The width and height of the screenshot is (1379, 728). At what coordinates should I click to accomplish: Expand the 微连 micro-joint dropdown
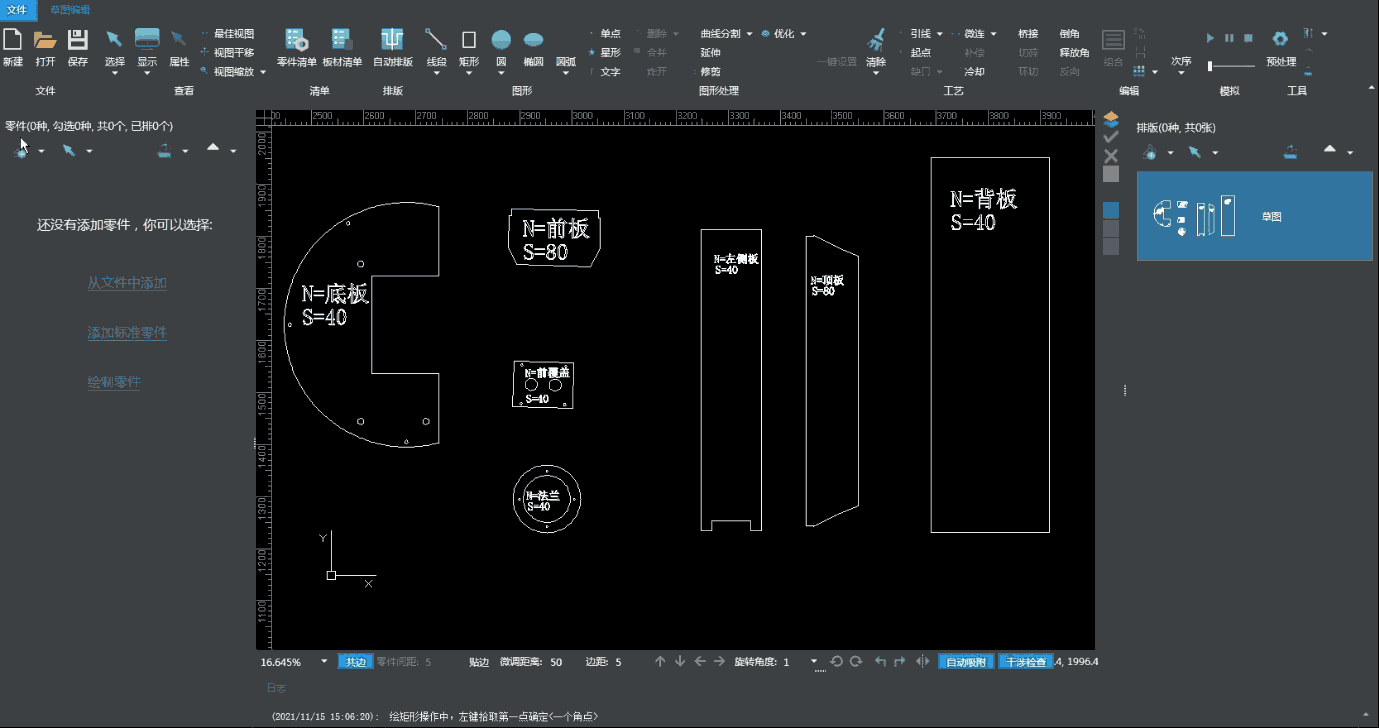point(993,34)
